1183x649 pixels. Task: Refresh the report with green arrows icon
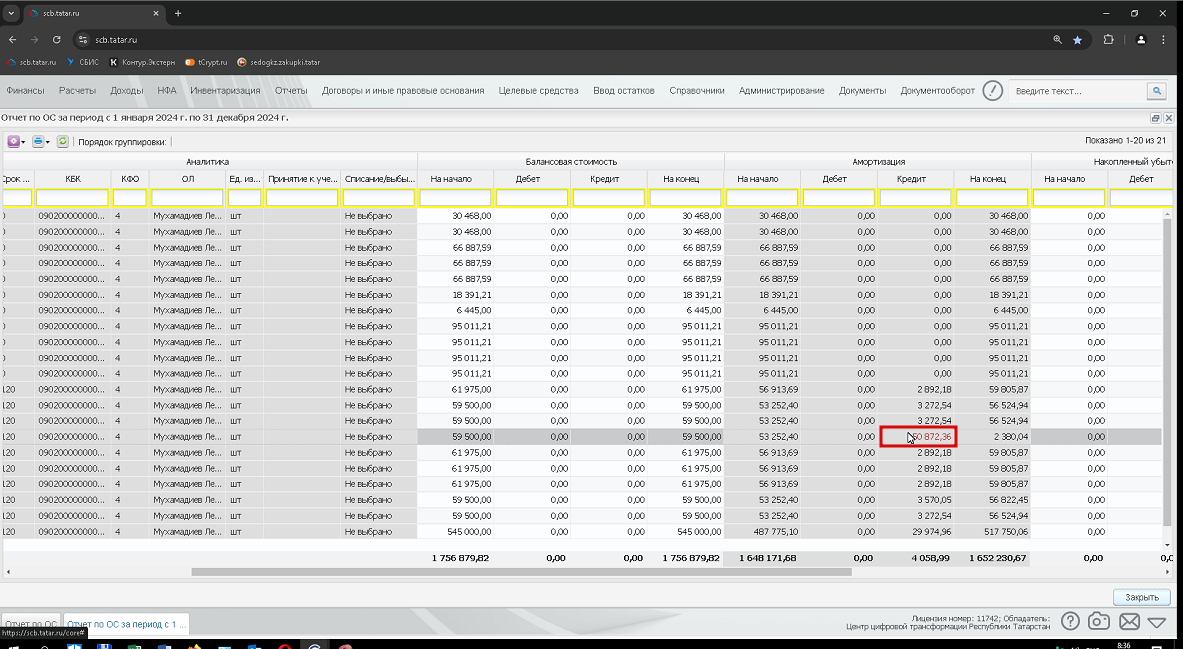tap(63, 142)
